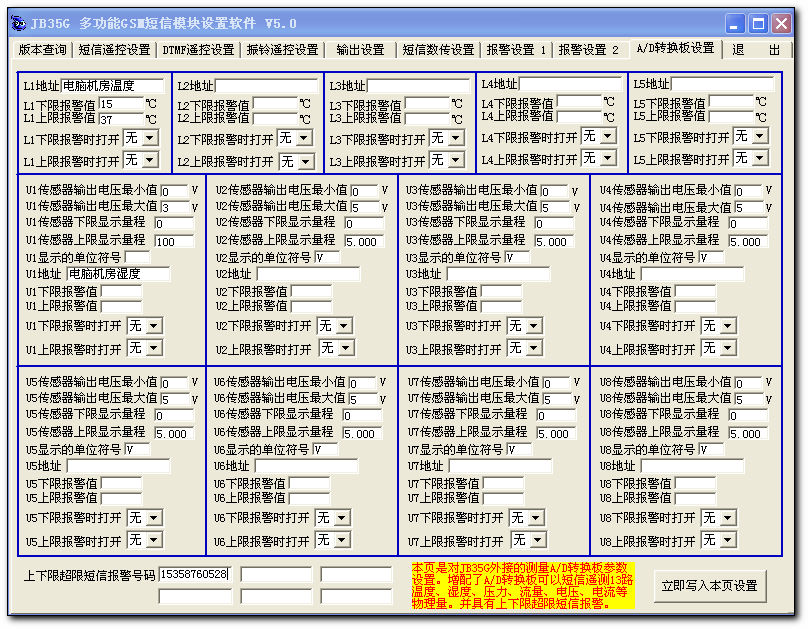This screenshot has height=629, width=808.
Task: Click the U1地址 text field
Action: (x=118, y=274)
